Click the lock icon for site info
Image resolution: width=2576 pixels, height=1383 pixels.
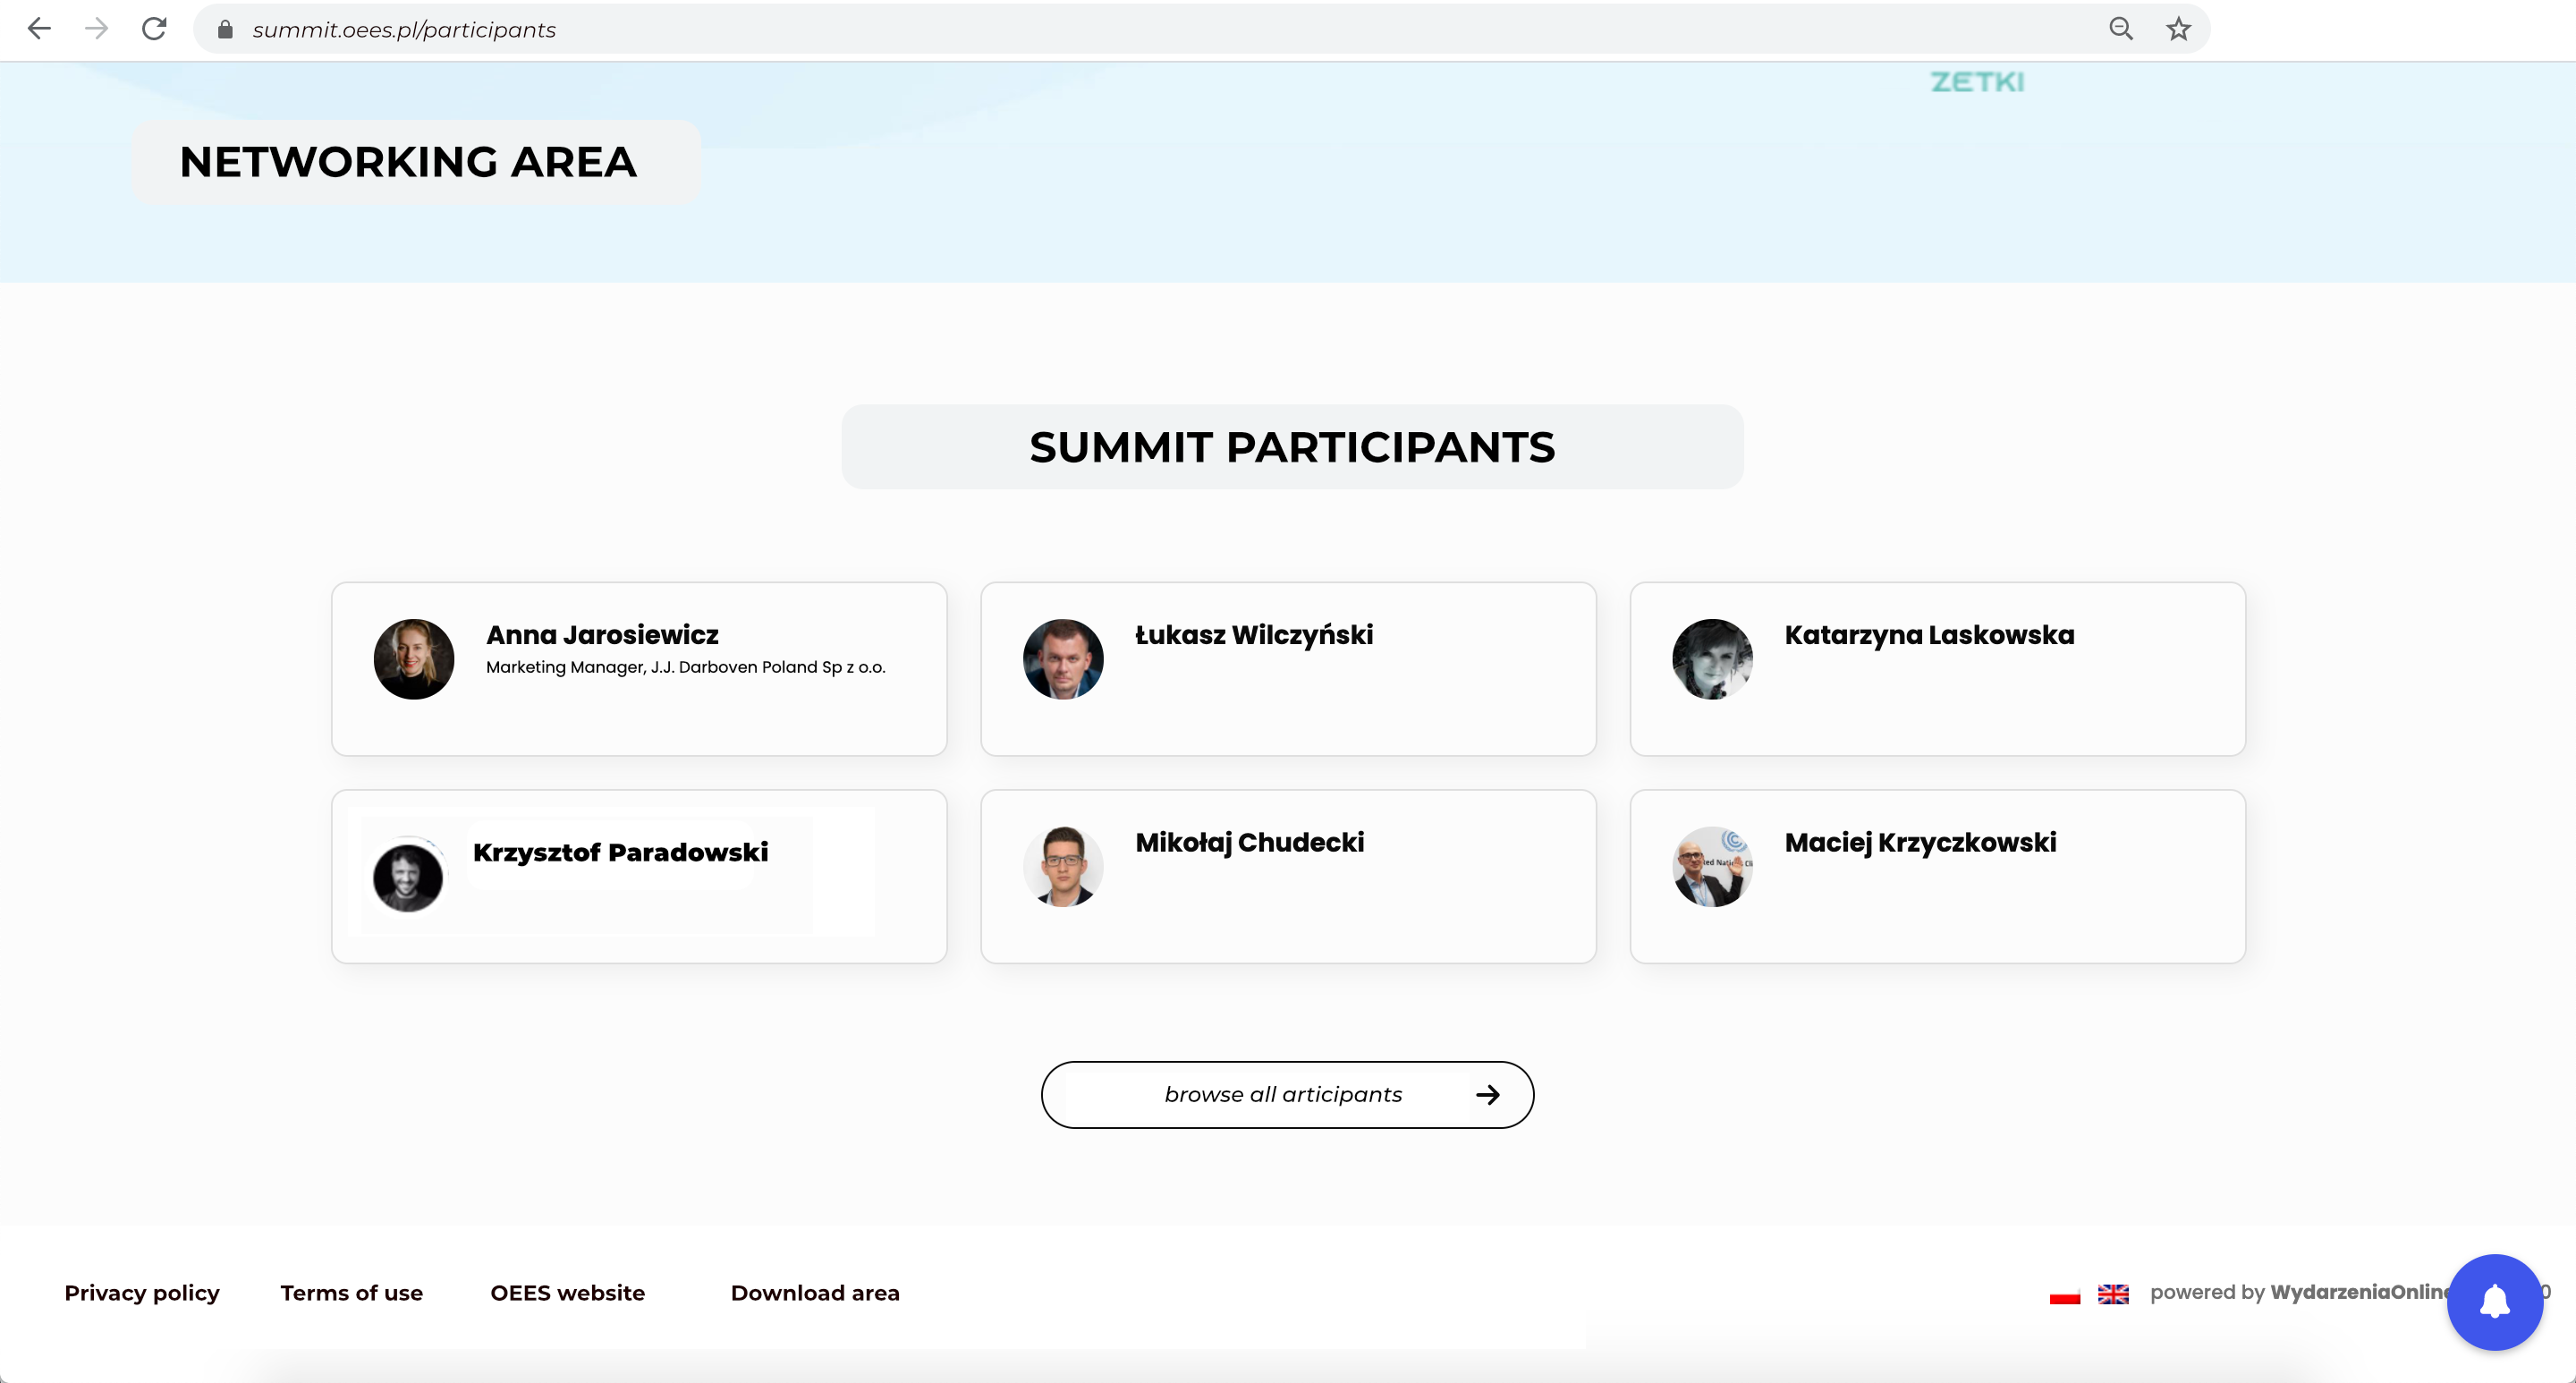[x=225, y=30]
